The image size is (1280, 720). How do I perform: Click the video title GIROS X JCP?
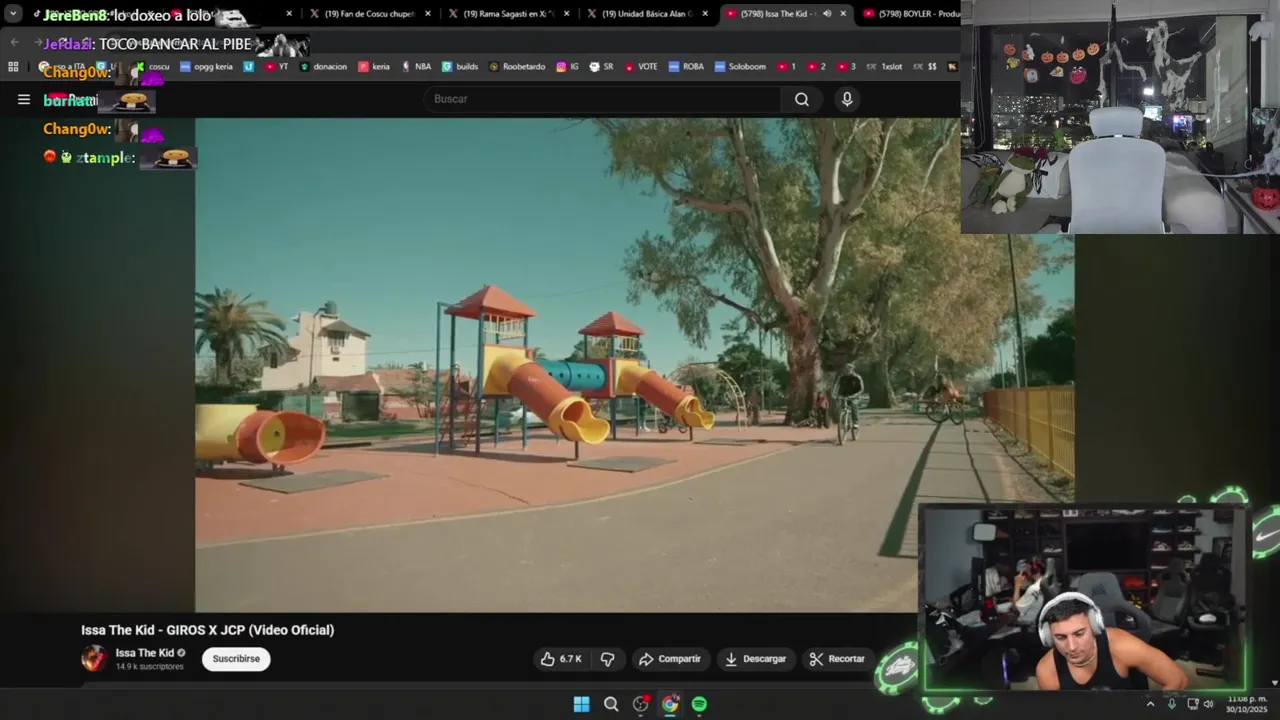[208, 630]
